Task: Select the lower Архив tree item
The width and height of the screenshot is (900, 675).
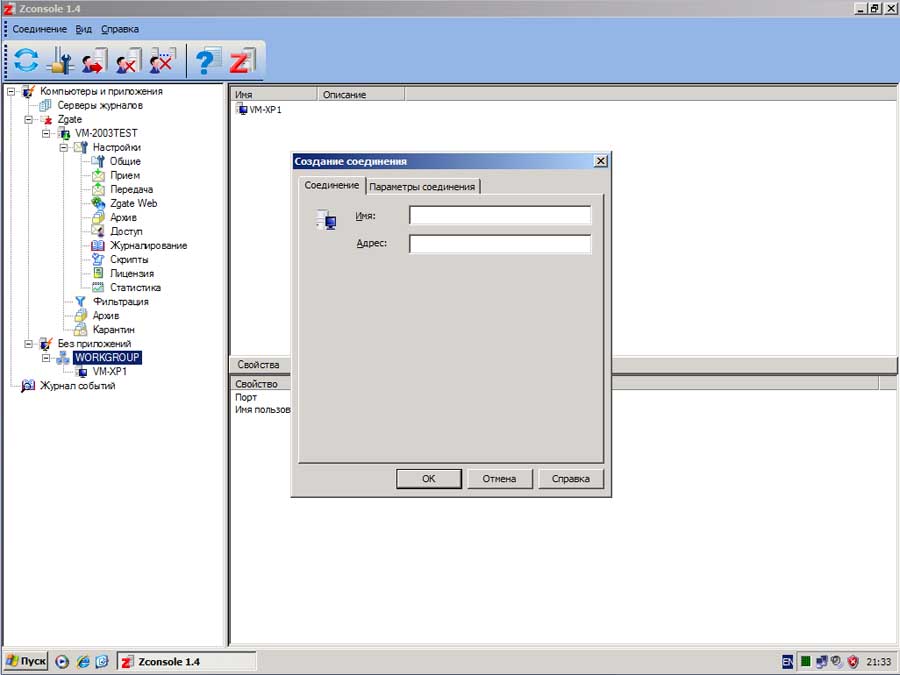Action: [106, 316]
